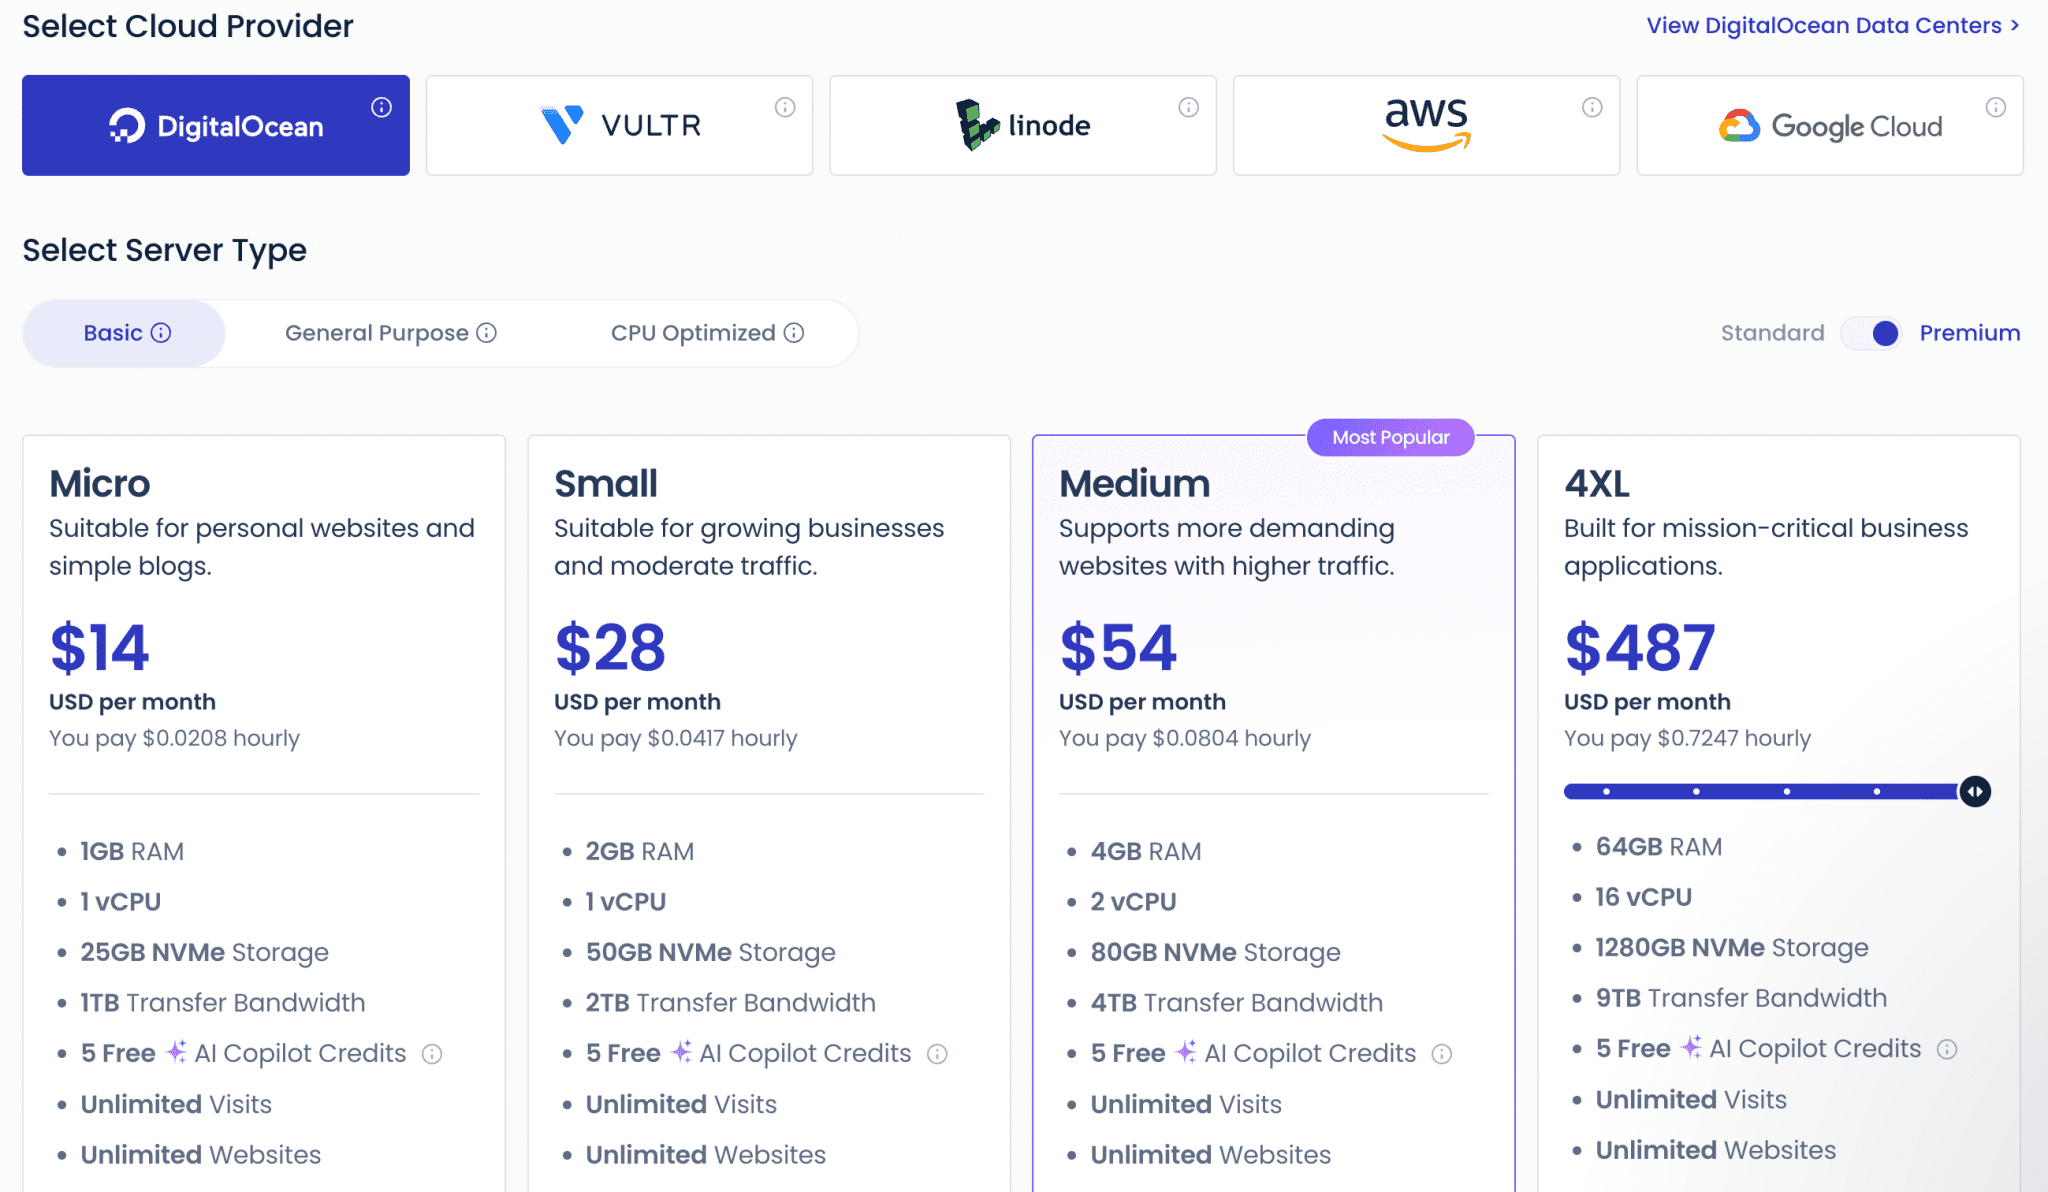2048x1192 pixels.
Task: Click the Most Popular badge on Medium
Action: [x=1390, y=438]
